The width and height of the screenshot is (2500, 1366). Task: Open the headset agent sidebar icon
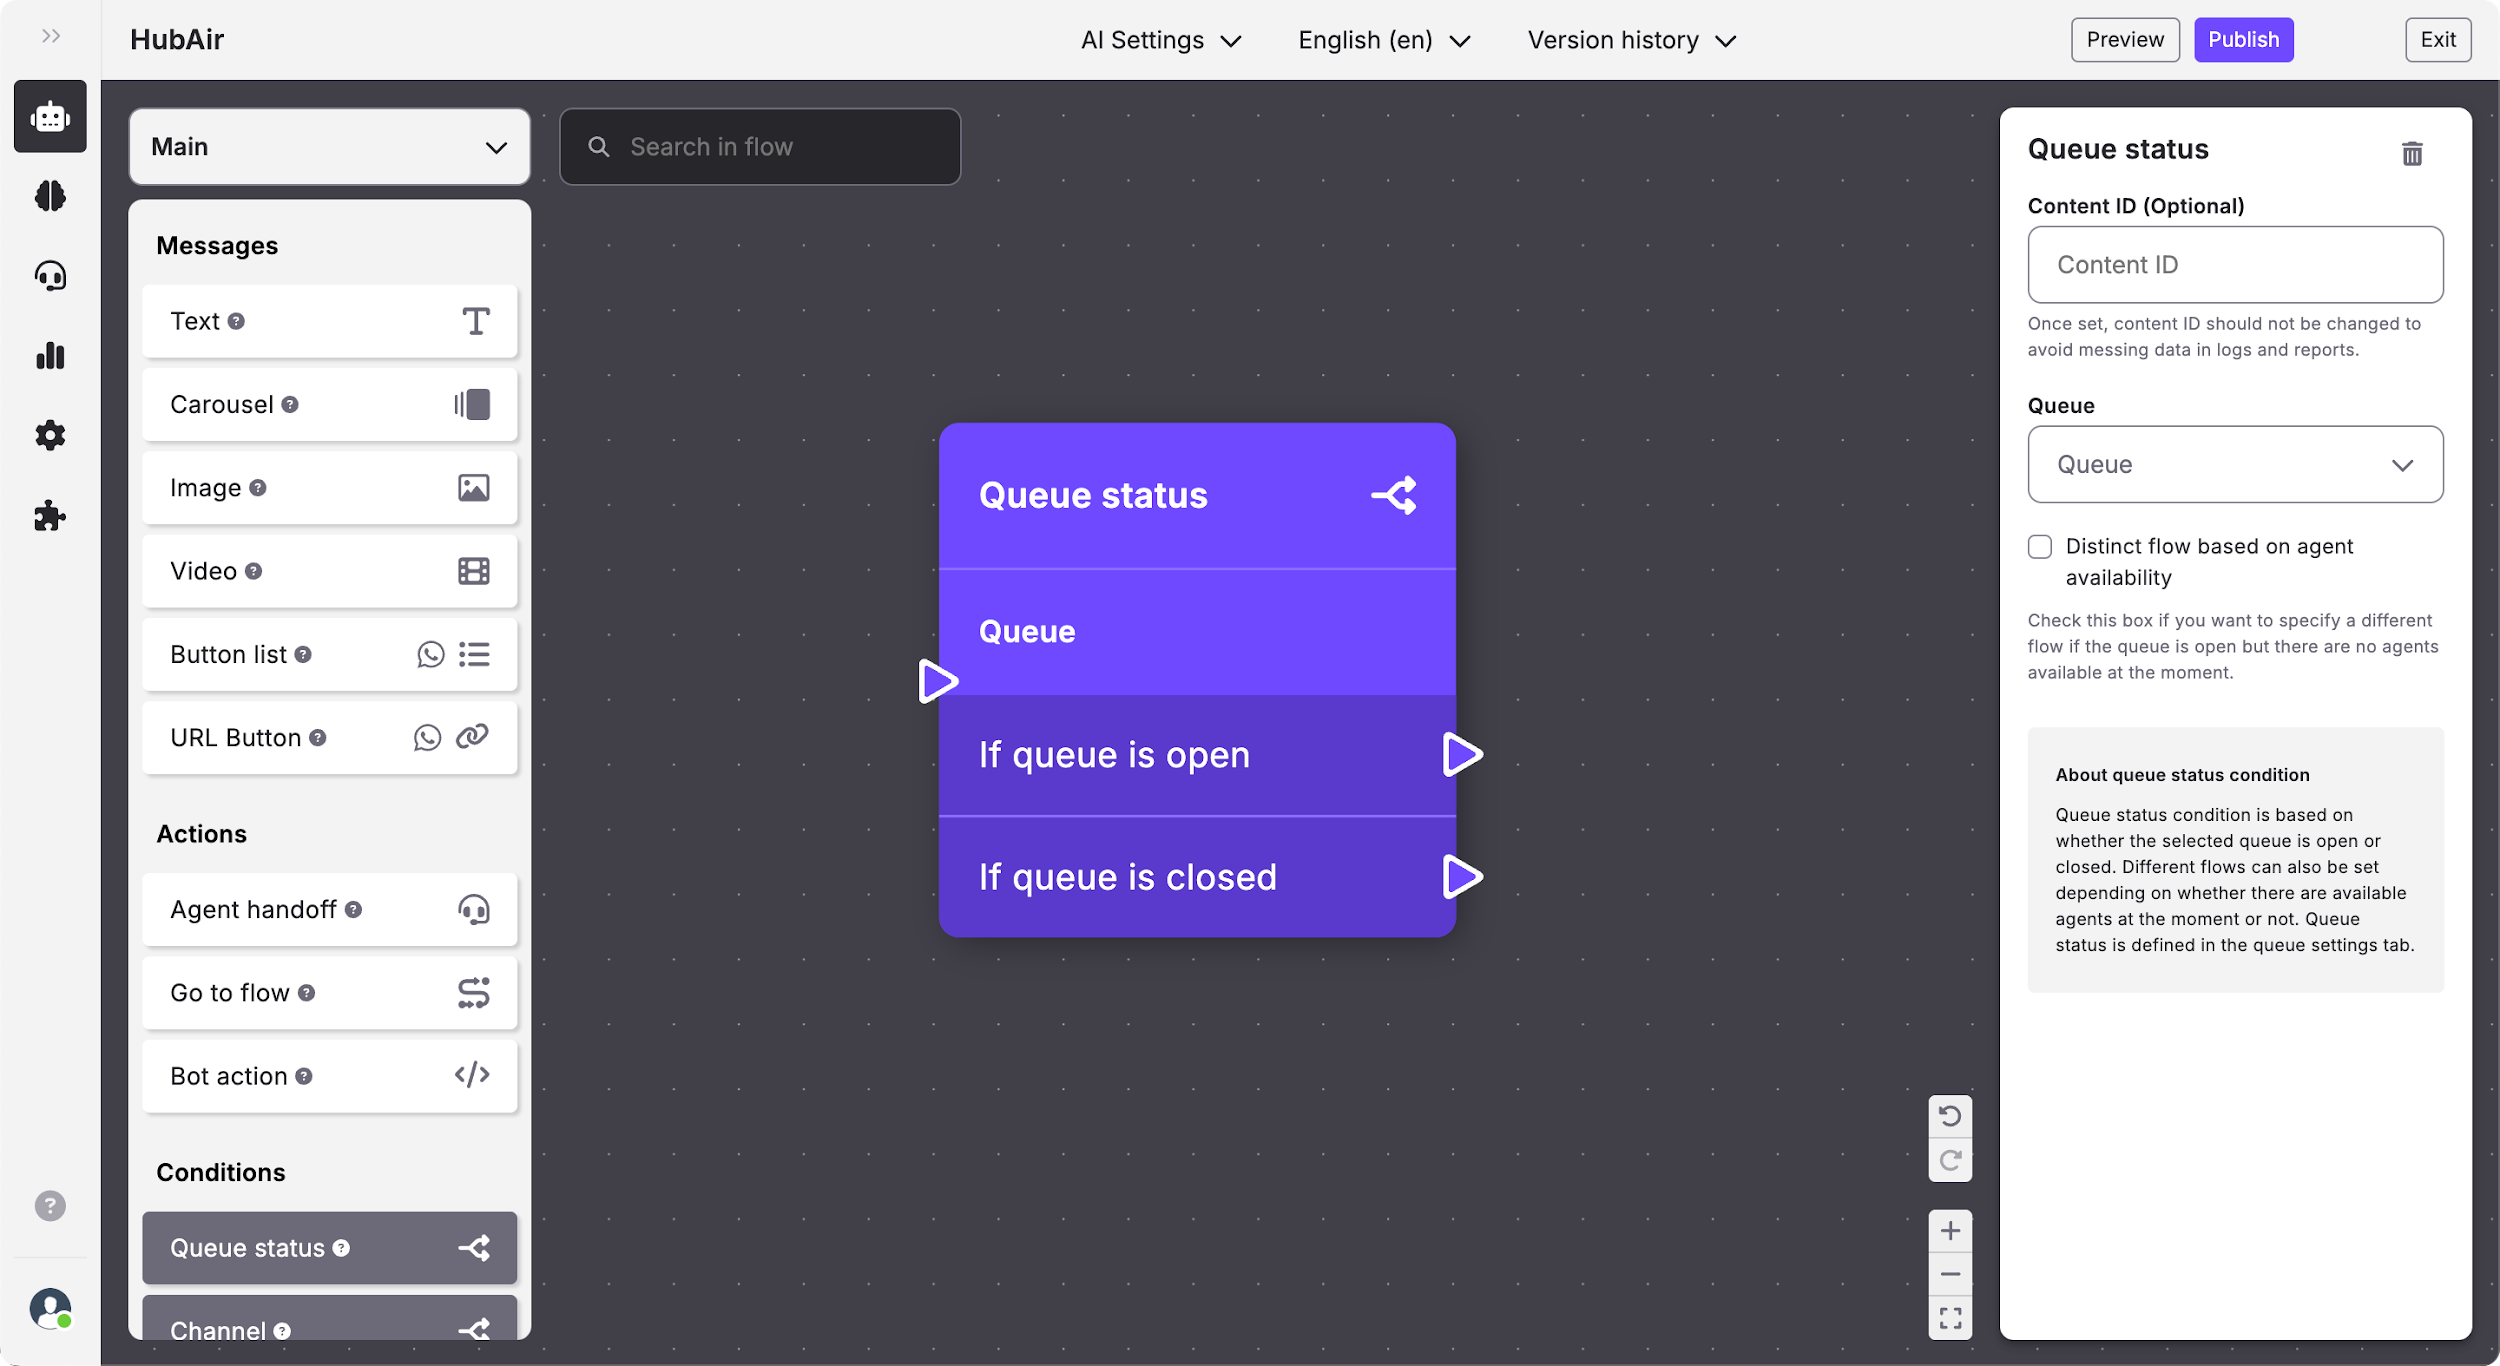pyautogui.click(x=50, y=276)
